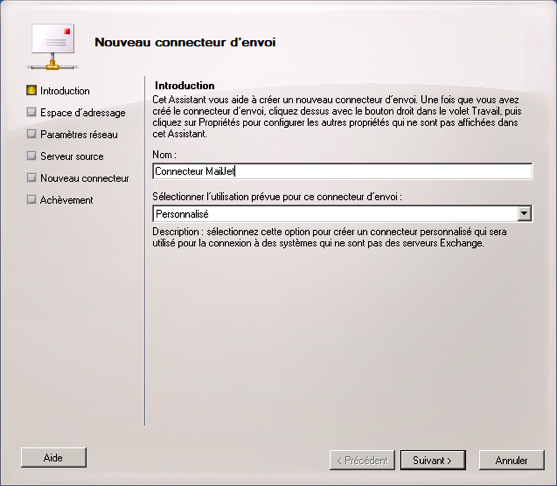Click the Nouveau connecteur step indicator box
Image resolution: width=557 pixels, height=486 pixels.
coord(31,177)
